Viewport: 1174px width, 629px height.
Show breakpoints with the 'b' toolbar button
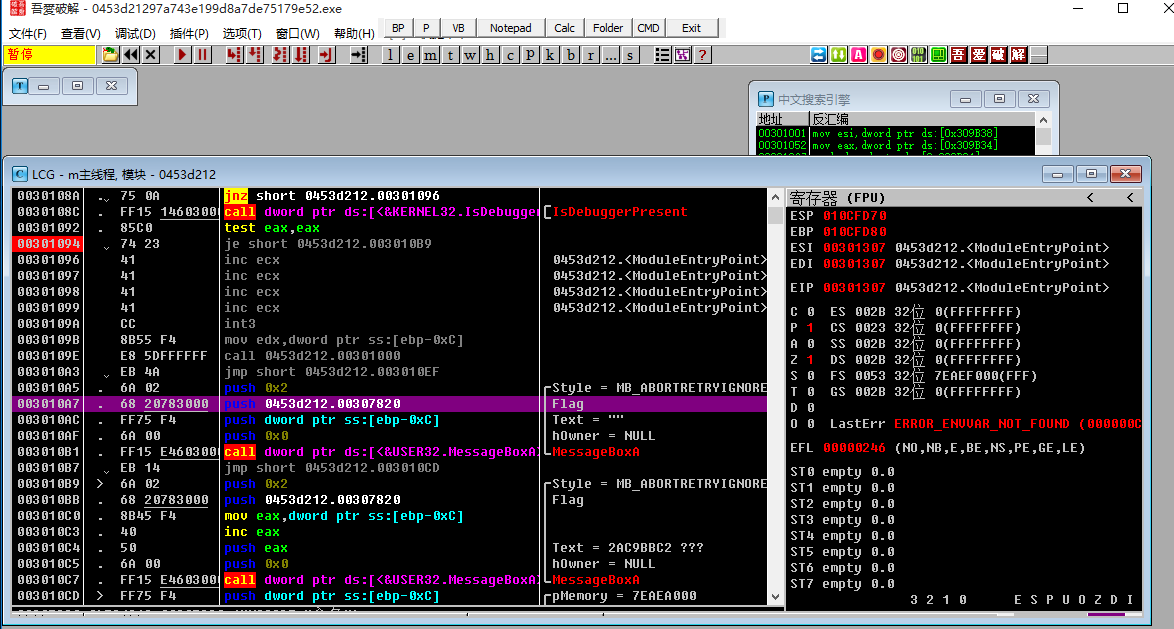(x=570, y=55)
